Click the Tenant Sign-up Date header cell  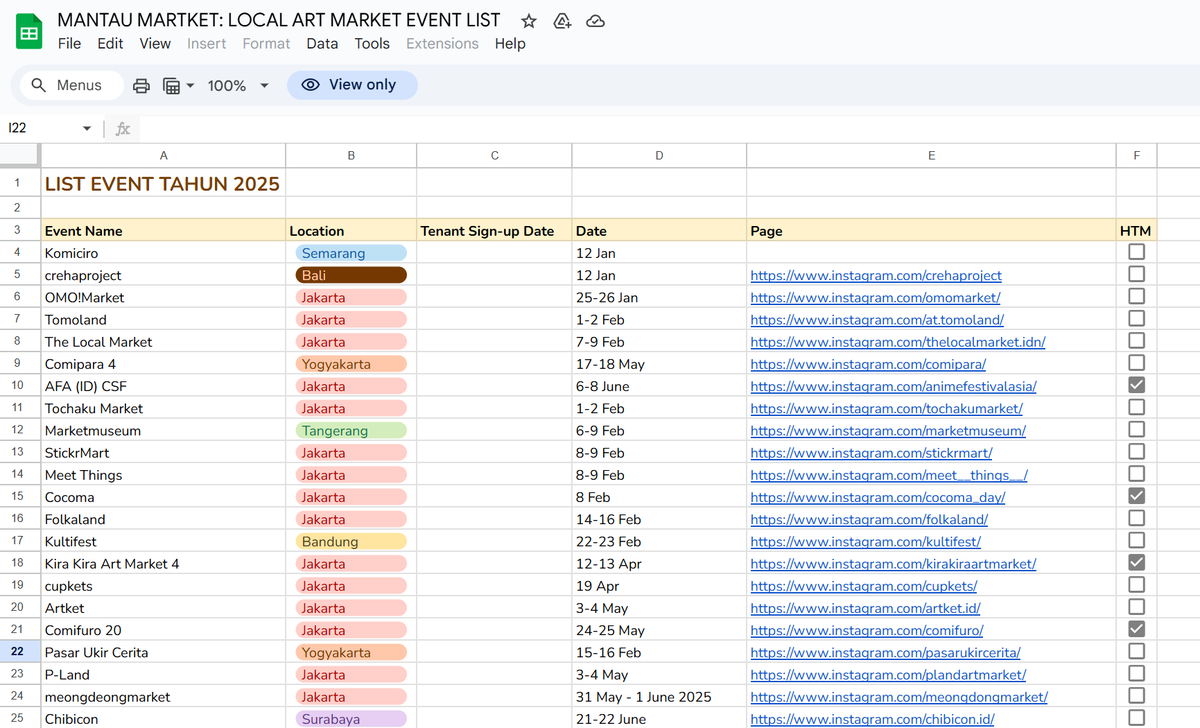tap(494, 231)
